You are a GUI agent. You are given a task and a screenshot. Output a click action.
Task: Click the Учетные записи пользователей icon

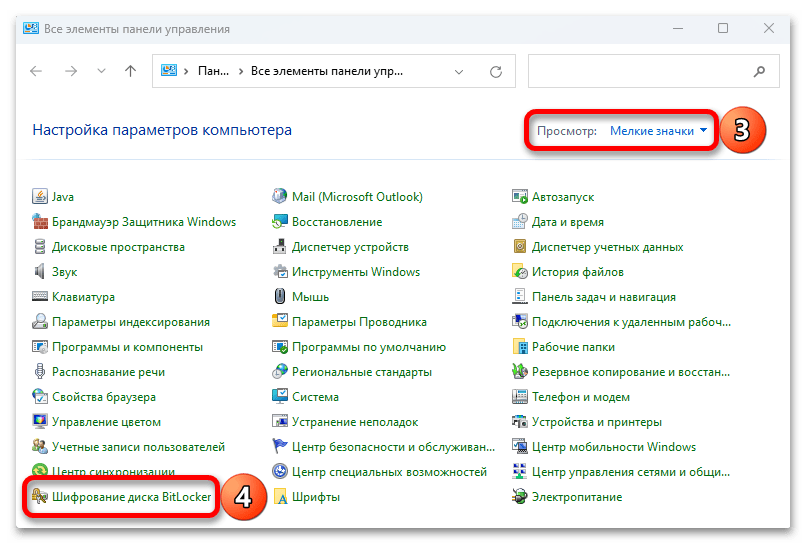[x=40, y=447]
